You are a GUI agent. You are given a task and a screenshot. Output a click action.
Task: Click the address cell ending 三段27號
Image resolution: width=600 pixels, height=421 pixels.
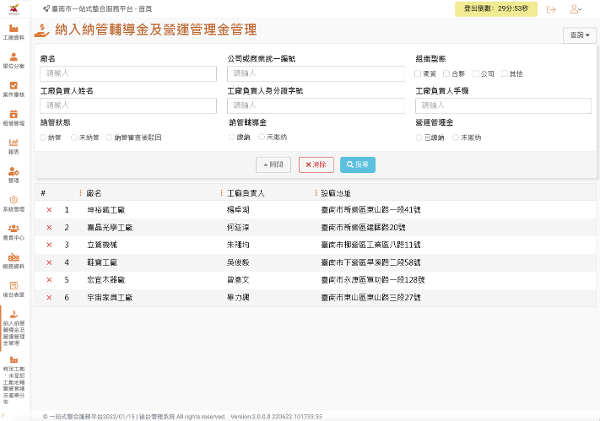point(371,297)
